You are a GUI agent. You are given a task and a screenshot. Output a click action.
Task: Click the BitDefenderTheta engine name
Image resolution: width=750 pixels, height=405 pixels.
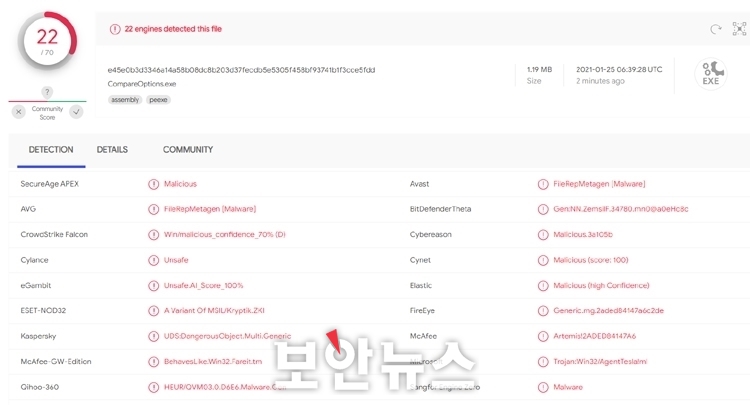coord(441,209)
